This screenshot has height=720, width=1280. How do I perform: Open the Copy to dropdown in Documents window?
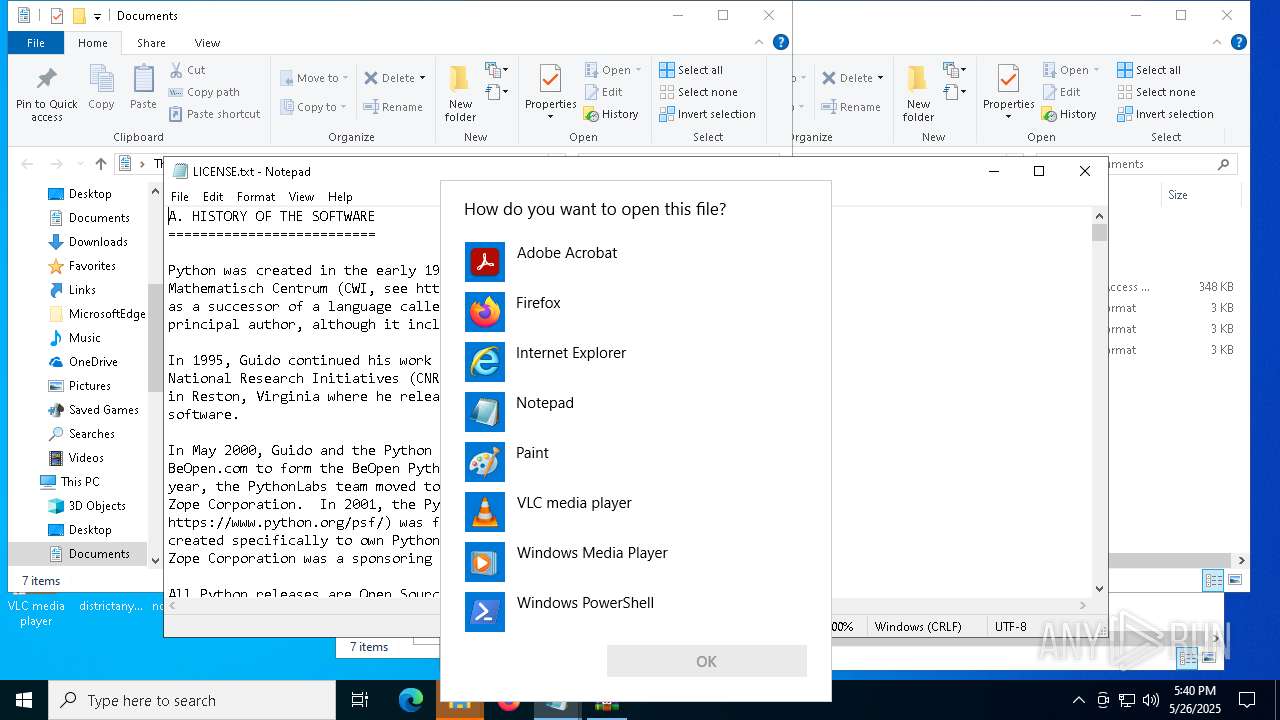313,107
